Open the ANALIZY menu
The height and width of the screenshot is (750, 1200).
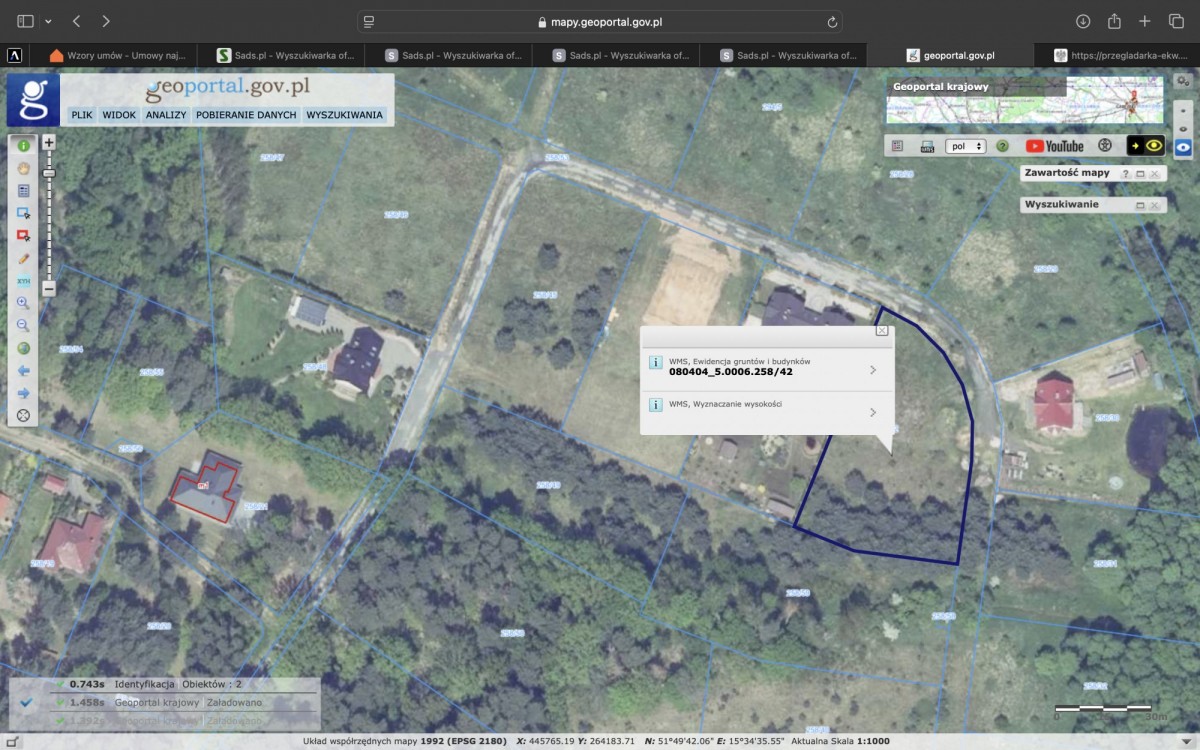click(166, 115)
